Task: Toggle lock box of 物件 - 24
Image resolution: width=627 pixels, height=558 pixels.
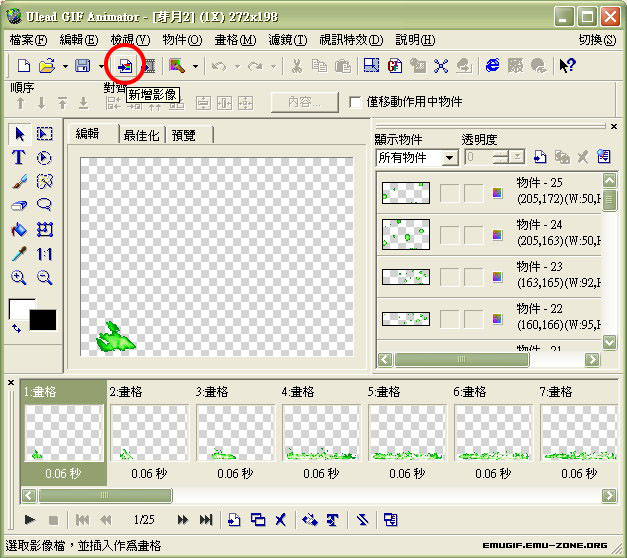Action: (x=474, y=235)
